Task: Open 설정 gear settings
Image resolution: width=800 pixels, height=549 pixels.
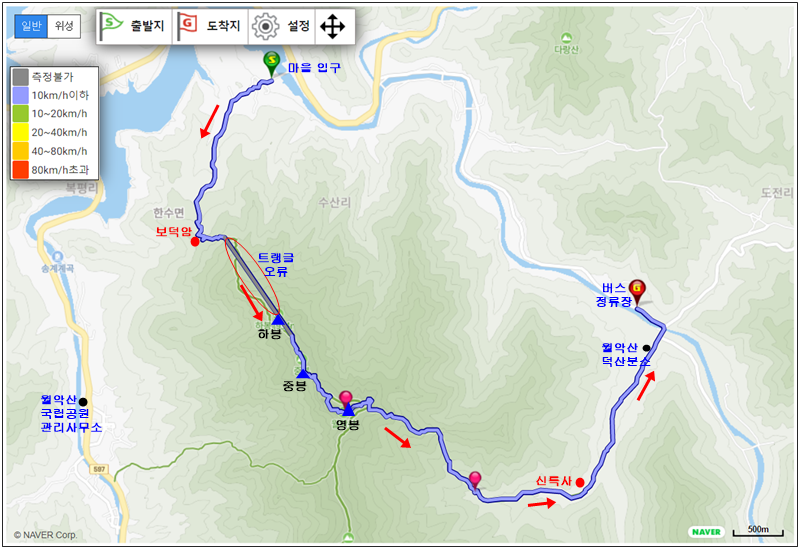Action: point(281,26)
